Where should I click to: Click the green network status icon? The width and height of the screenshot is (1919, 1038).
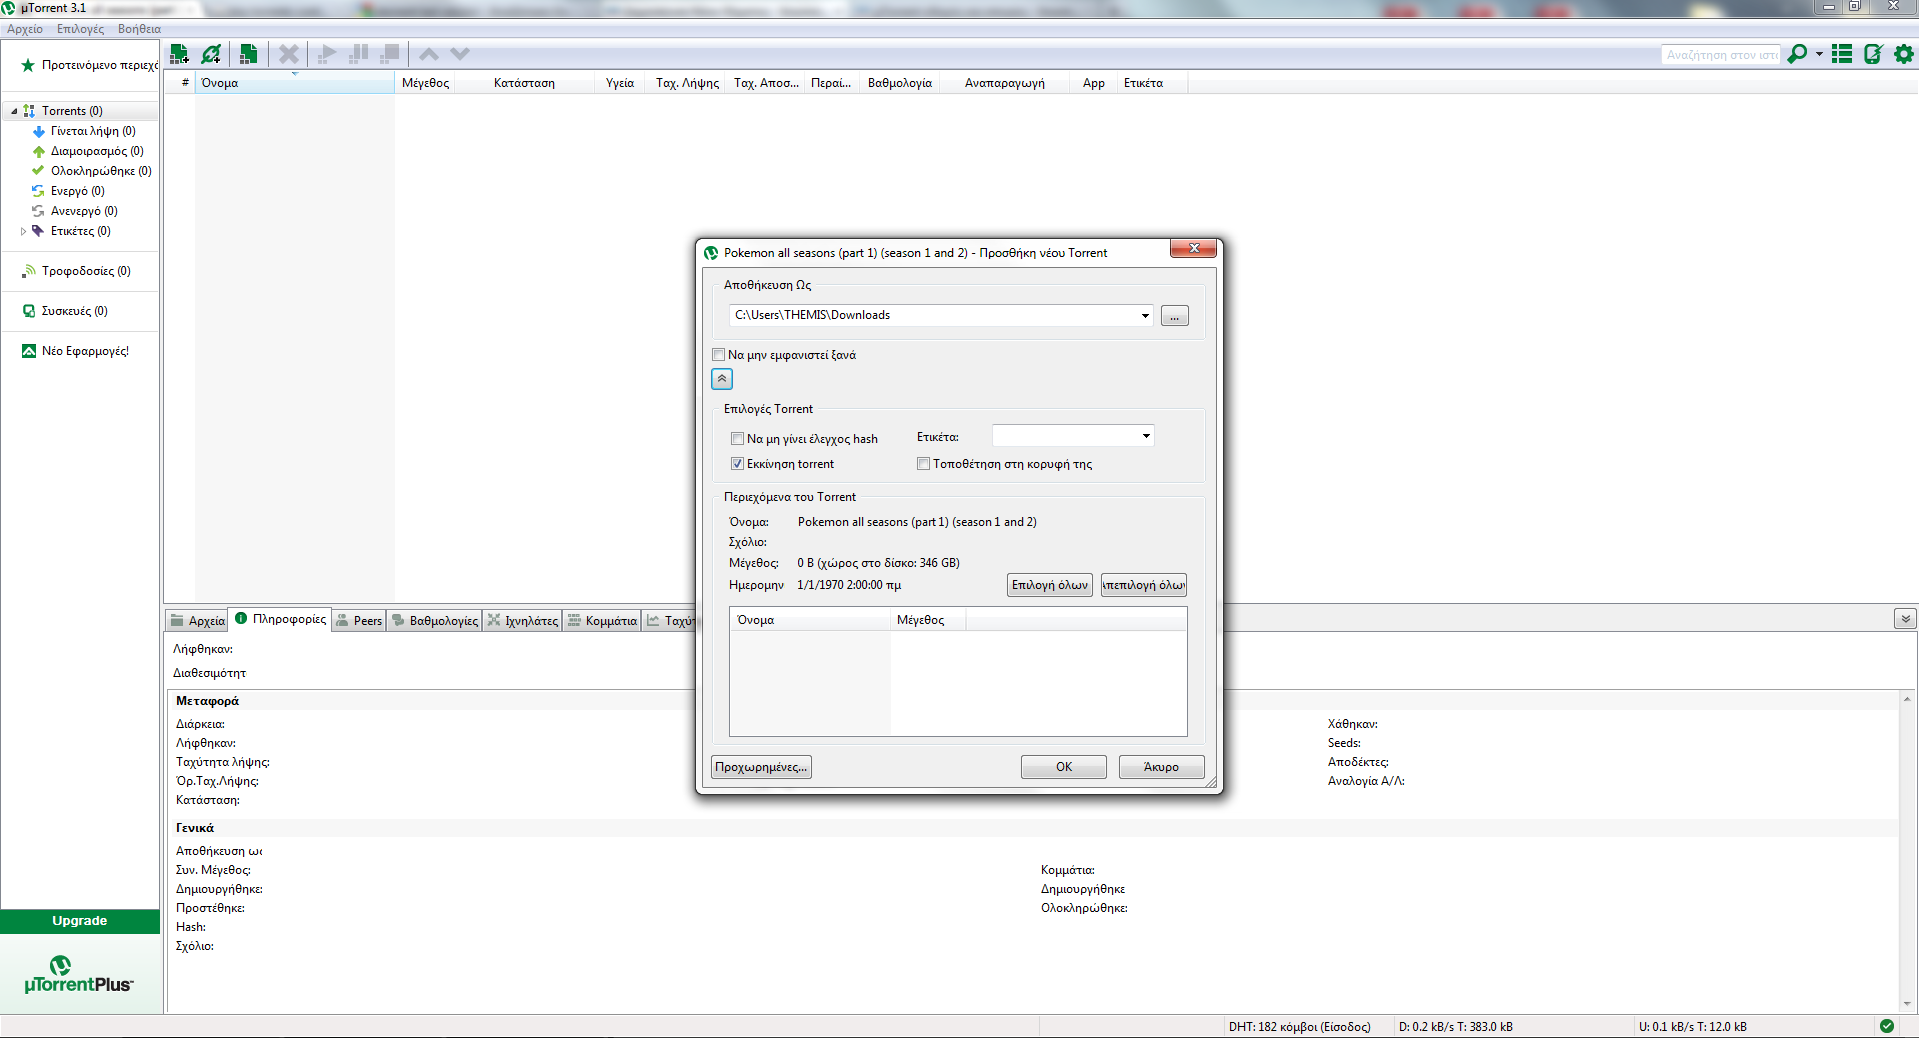point(1887,1026)
